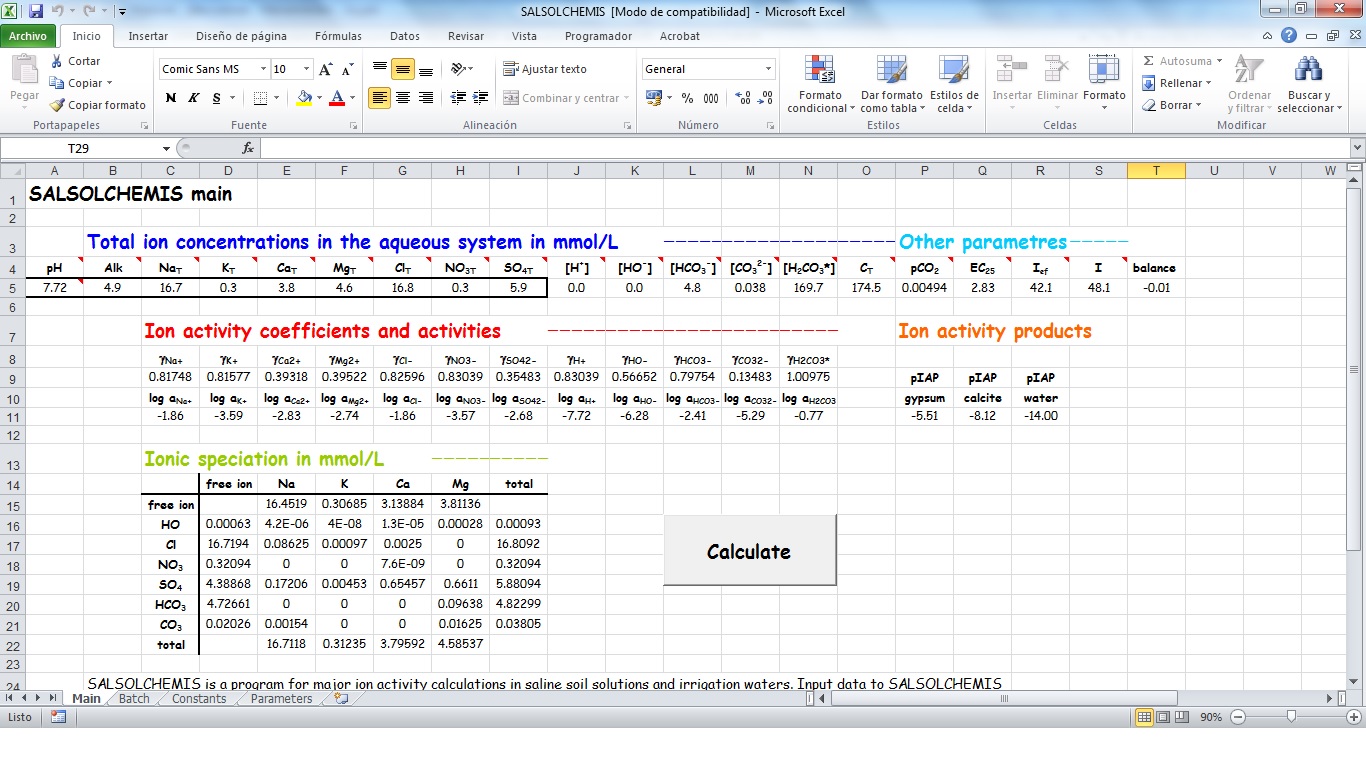This screenshot has width=1366, height=768.
Task: Apply thousands separator 000 style
Action: point(711,98)
